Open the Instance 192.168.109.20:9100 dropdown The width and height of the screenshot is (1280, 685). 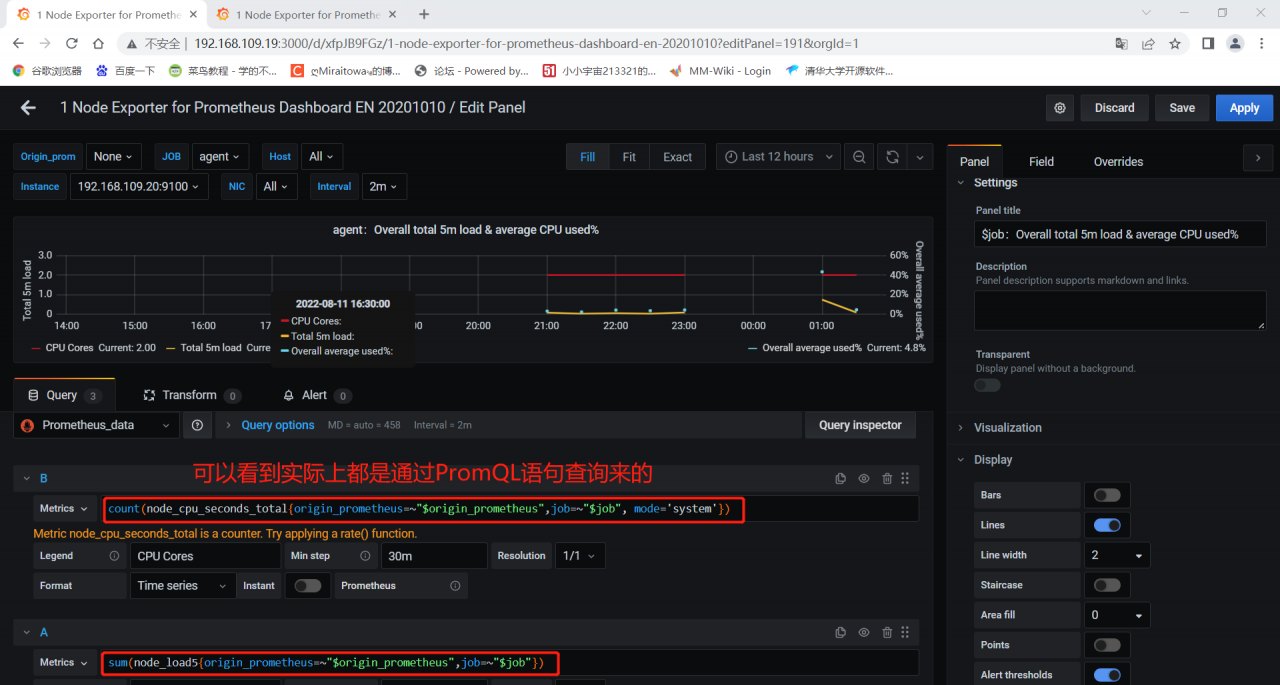coord(139,187)
